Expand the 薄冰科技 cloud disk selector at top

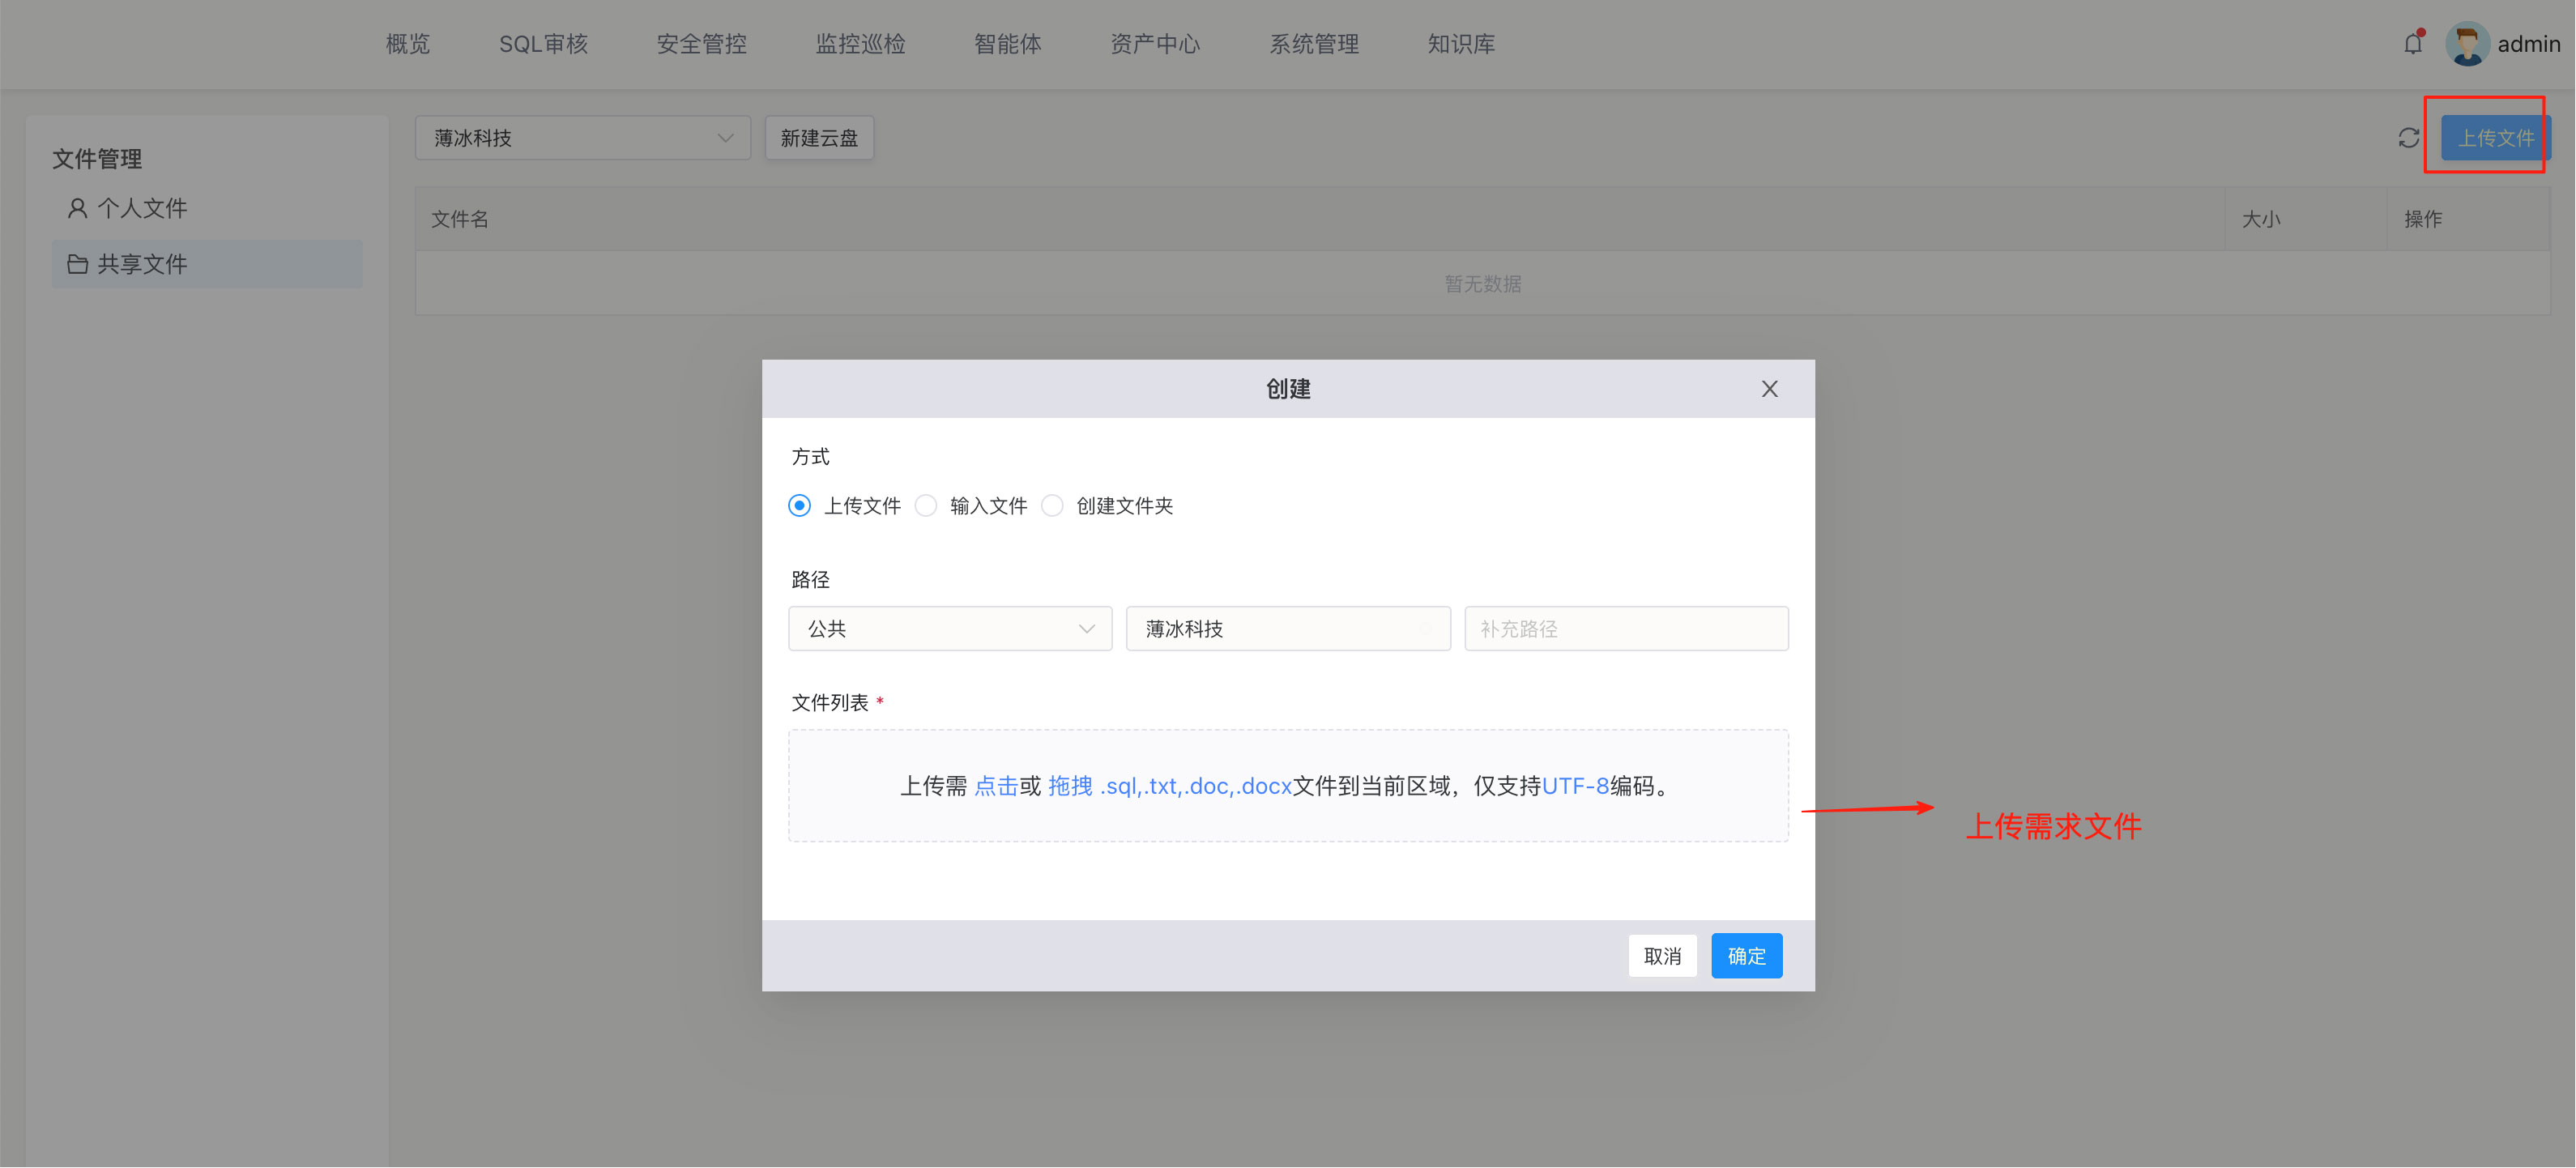[582, 138]
